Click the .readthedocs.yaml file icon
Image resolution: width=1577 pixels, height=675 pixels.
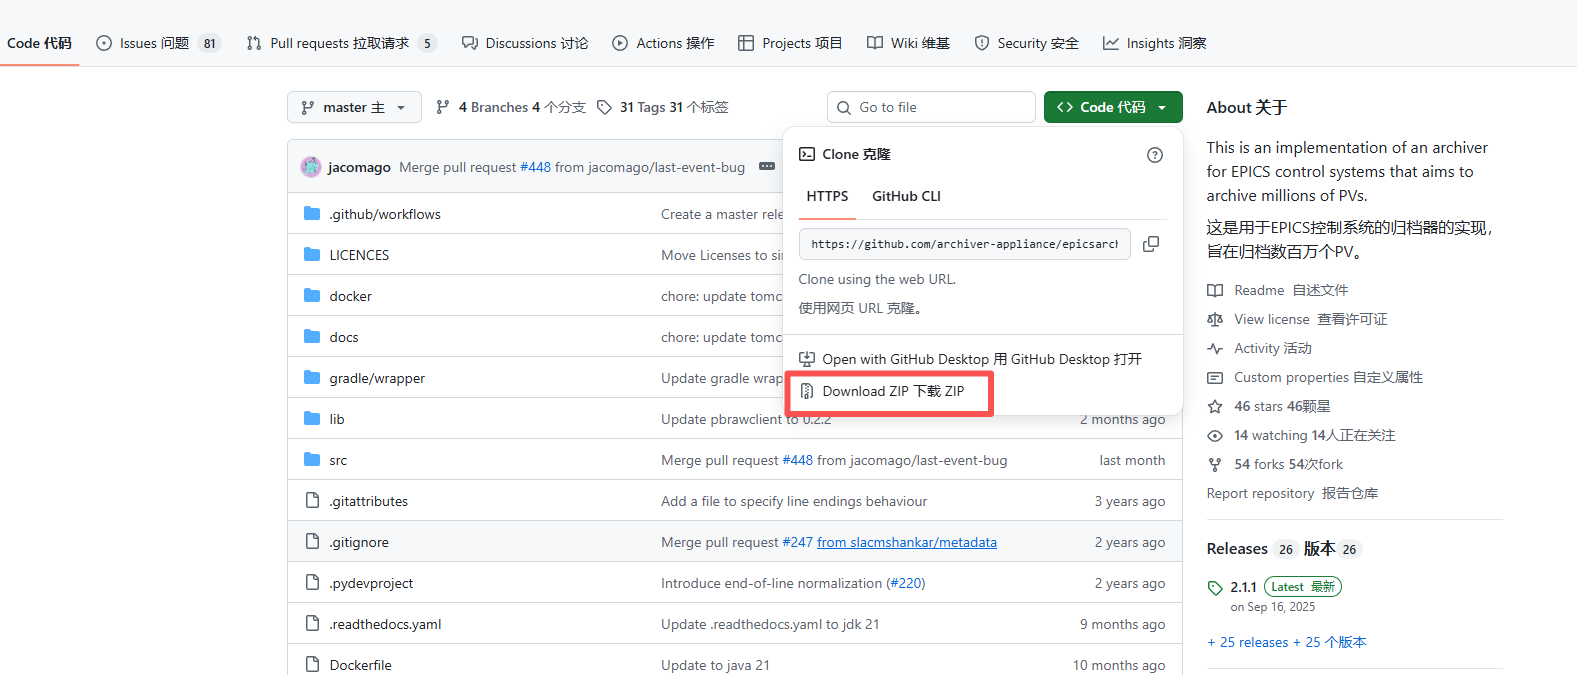tap(312, 623)
